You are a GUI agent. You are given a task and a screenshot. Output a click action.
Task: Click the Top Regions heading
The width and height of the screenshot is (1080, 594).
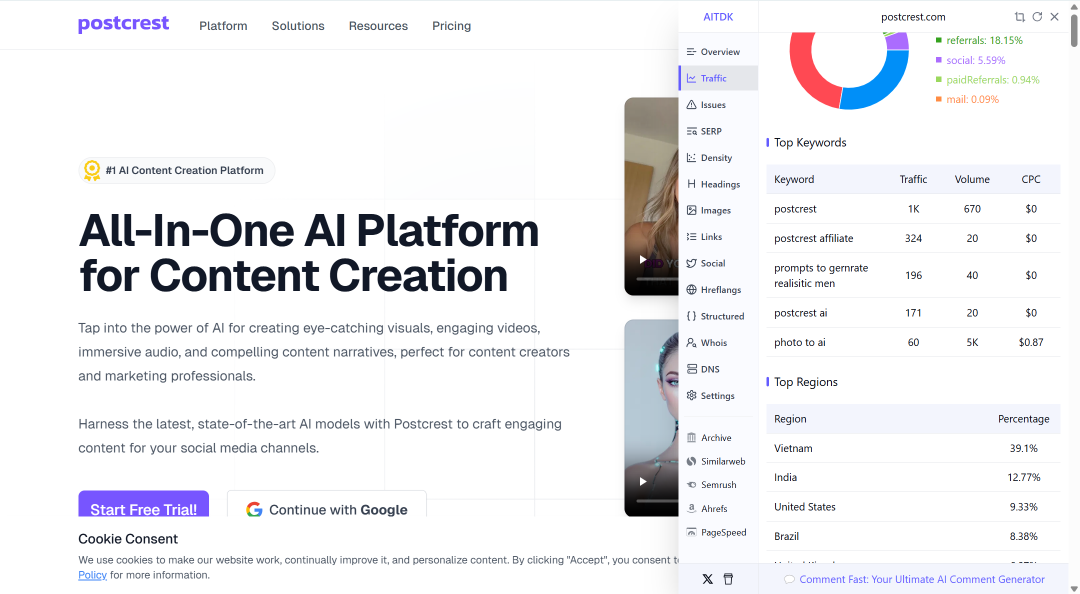806,382
